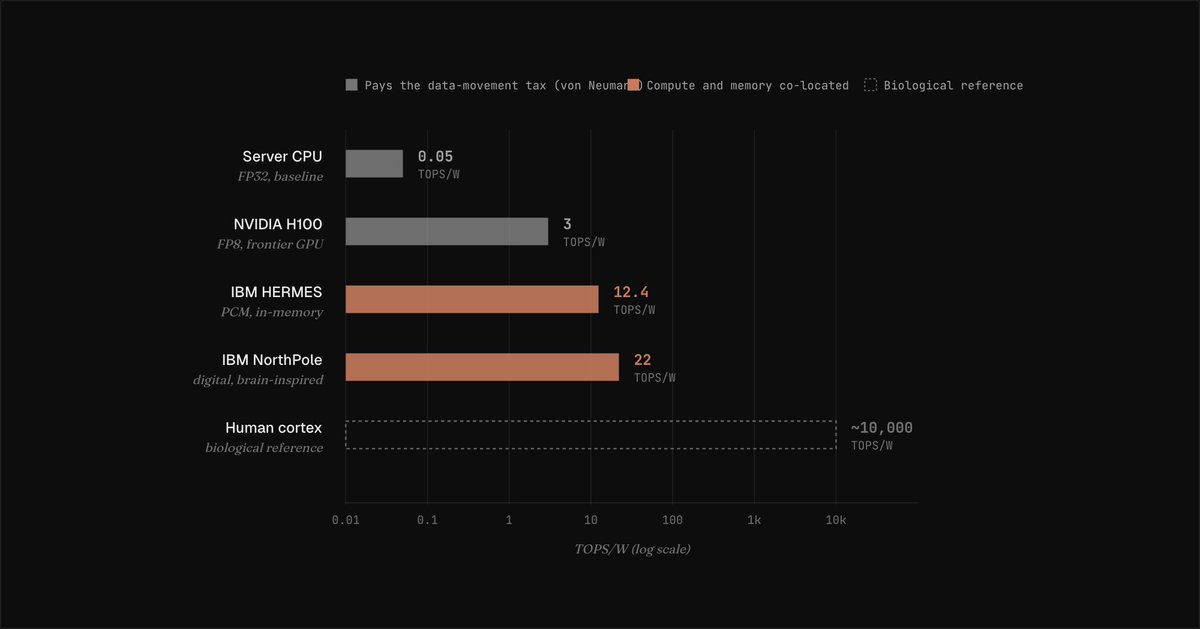Click the orange co-located legend swatch
1200x629 pixels.
[x=634, y=85]
